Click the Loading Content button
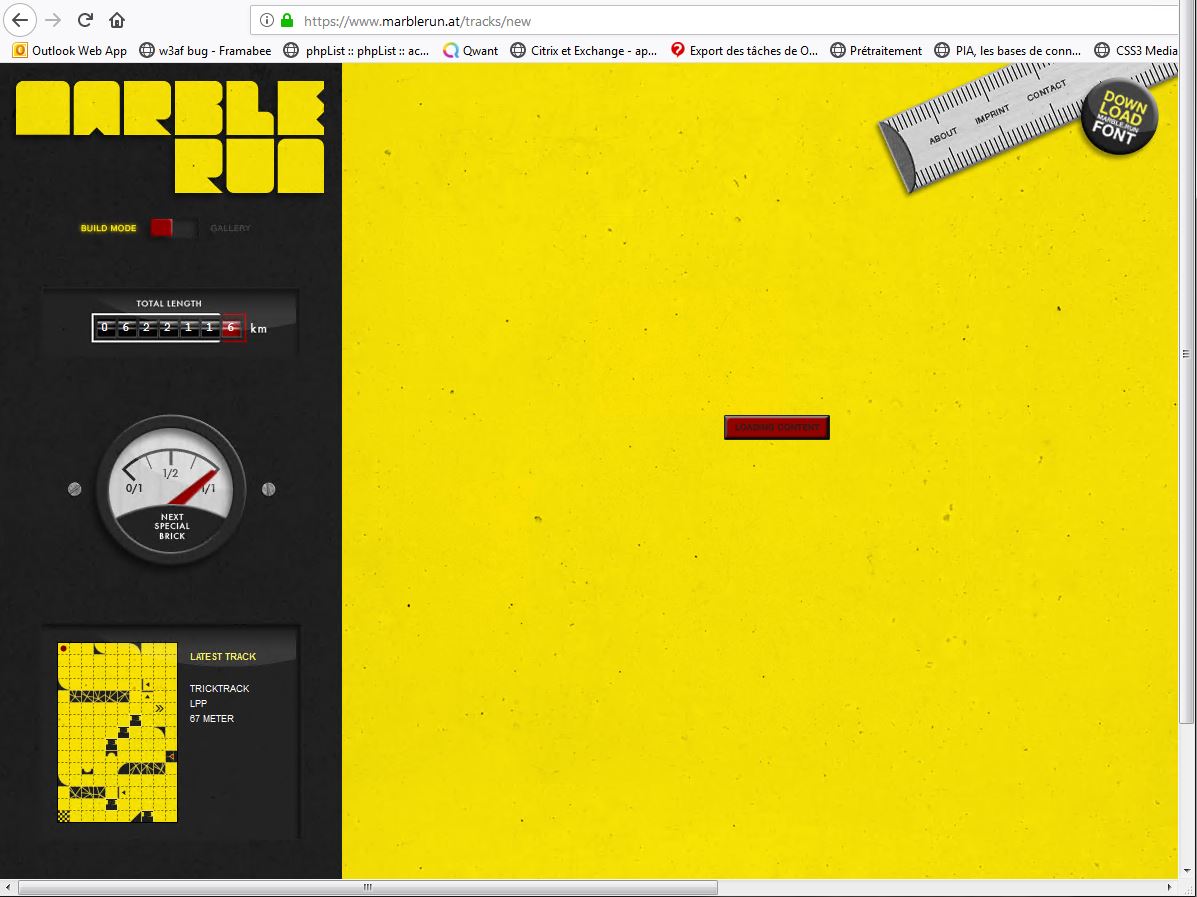 click(776, 427)
